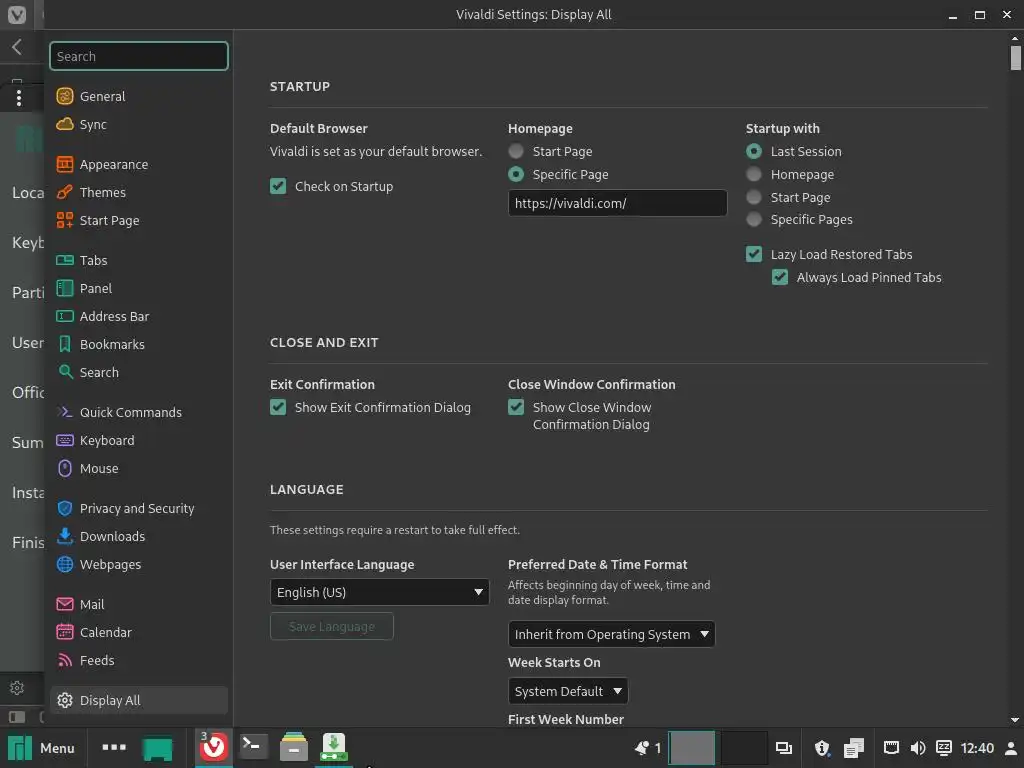This screenshot has height=768, width=1024.
Task: Click the Privacy and Security shield icon
Action: tap(65, 509)
